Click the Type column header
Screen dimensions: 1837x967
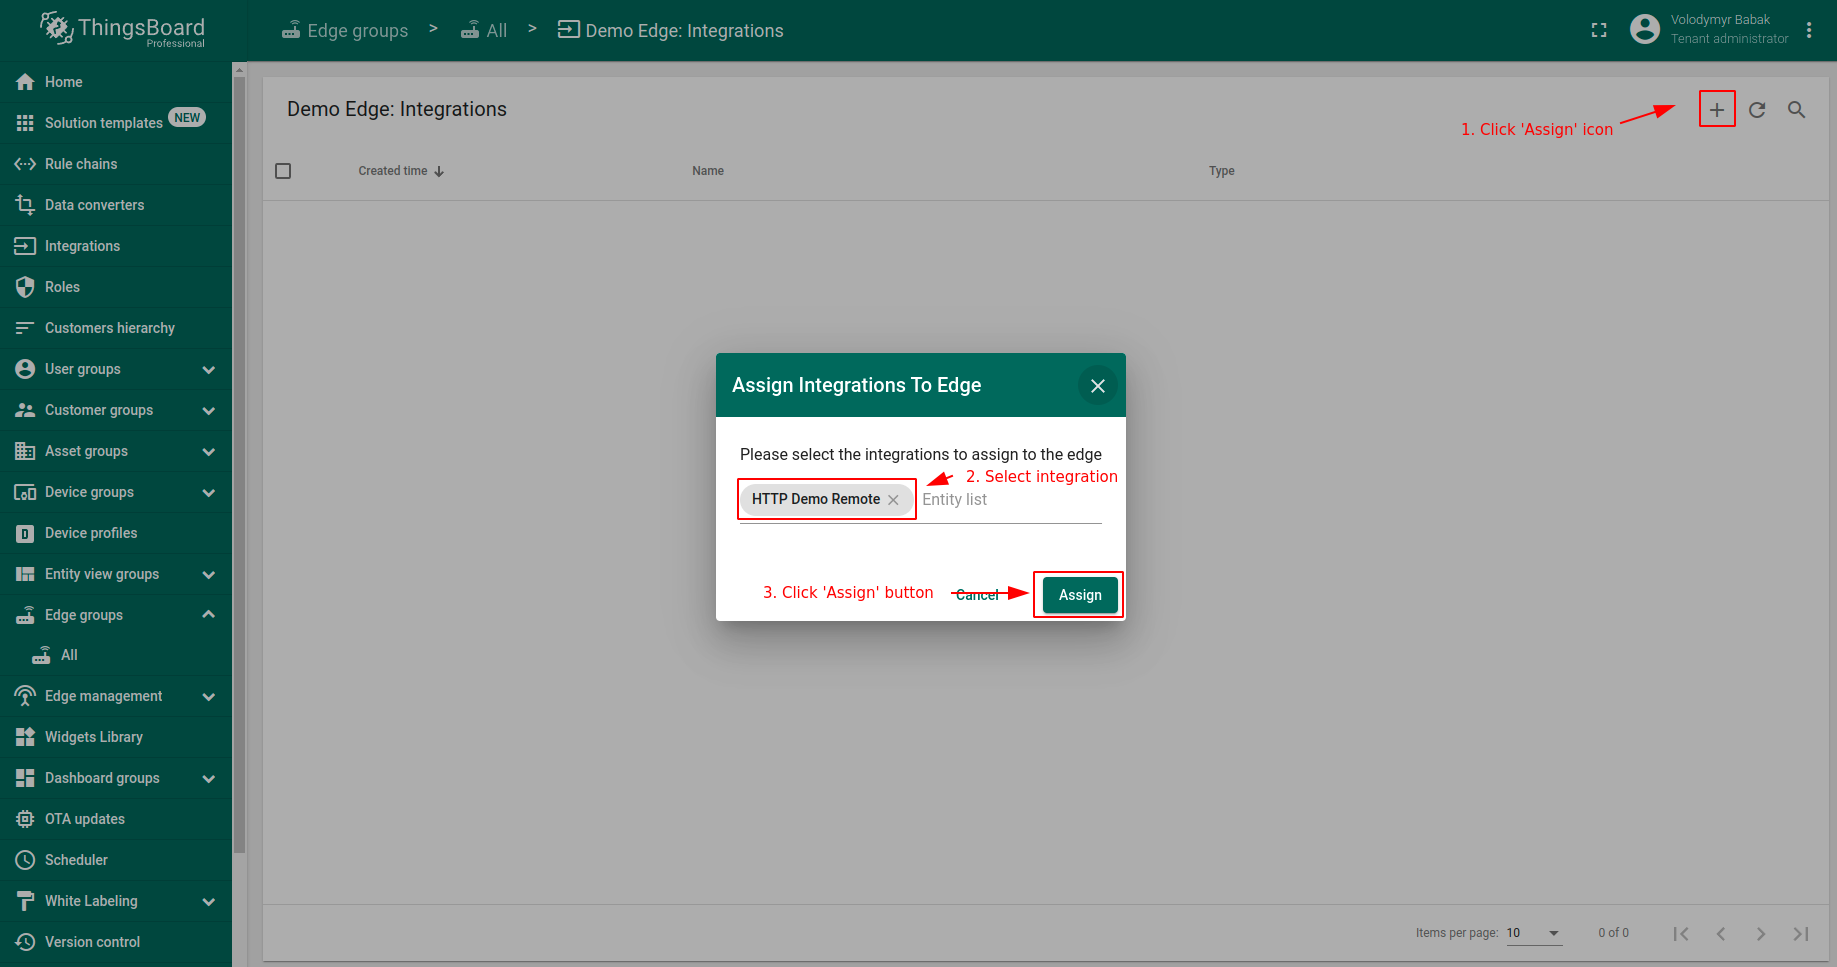[1222, 171]
